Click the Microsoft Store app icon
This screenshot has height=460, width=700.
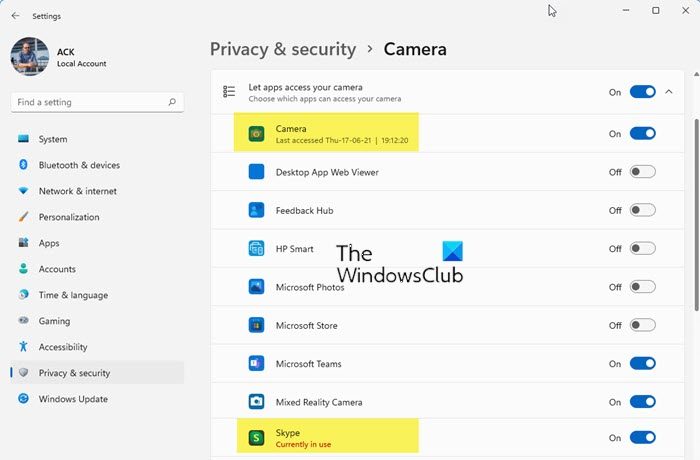point(256,325)
